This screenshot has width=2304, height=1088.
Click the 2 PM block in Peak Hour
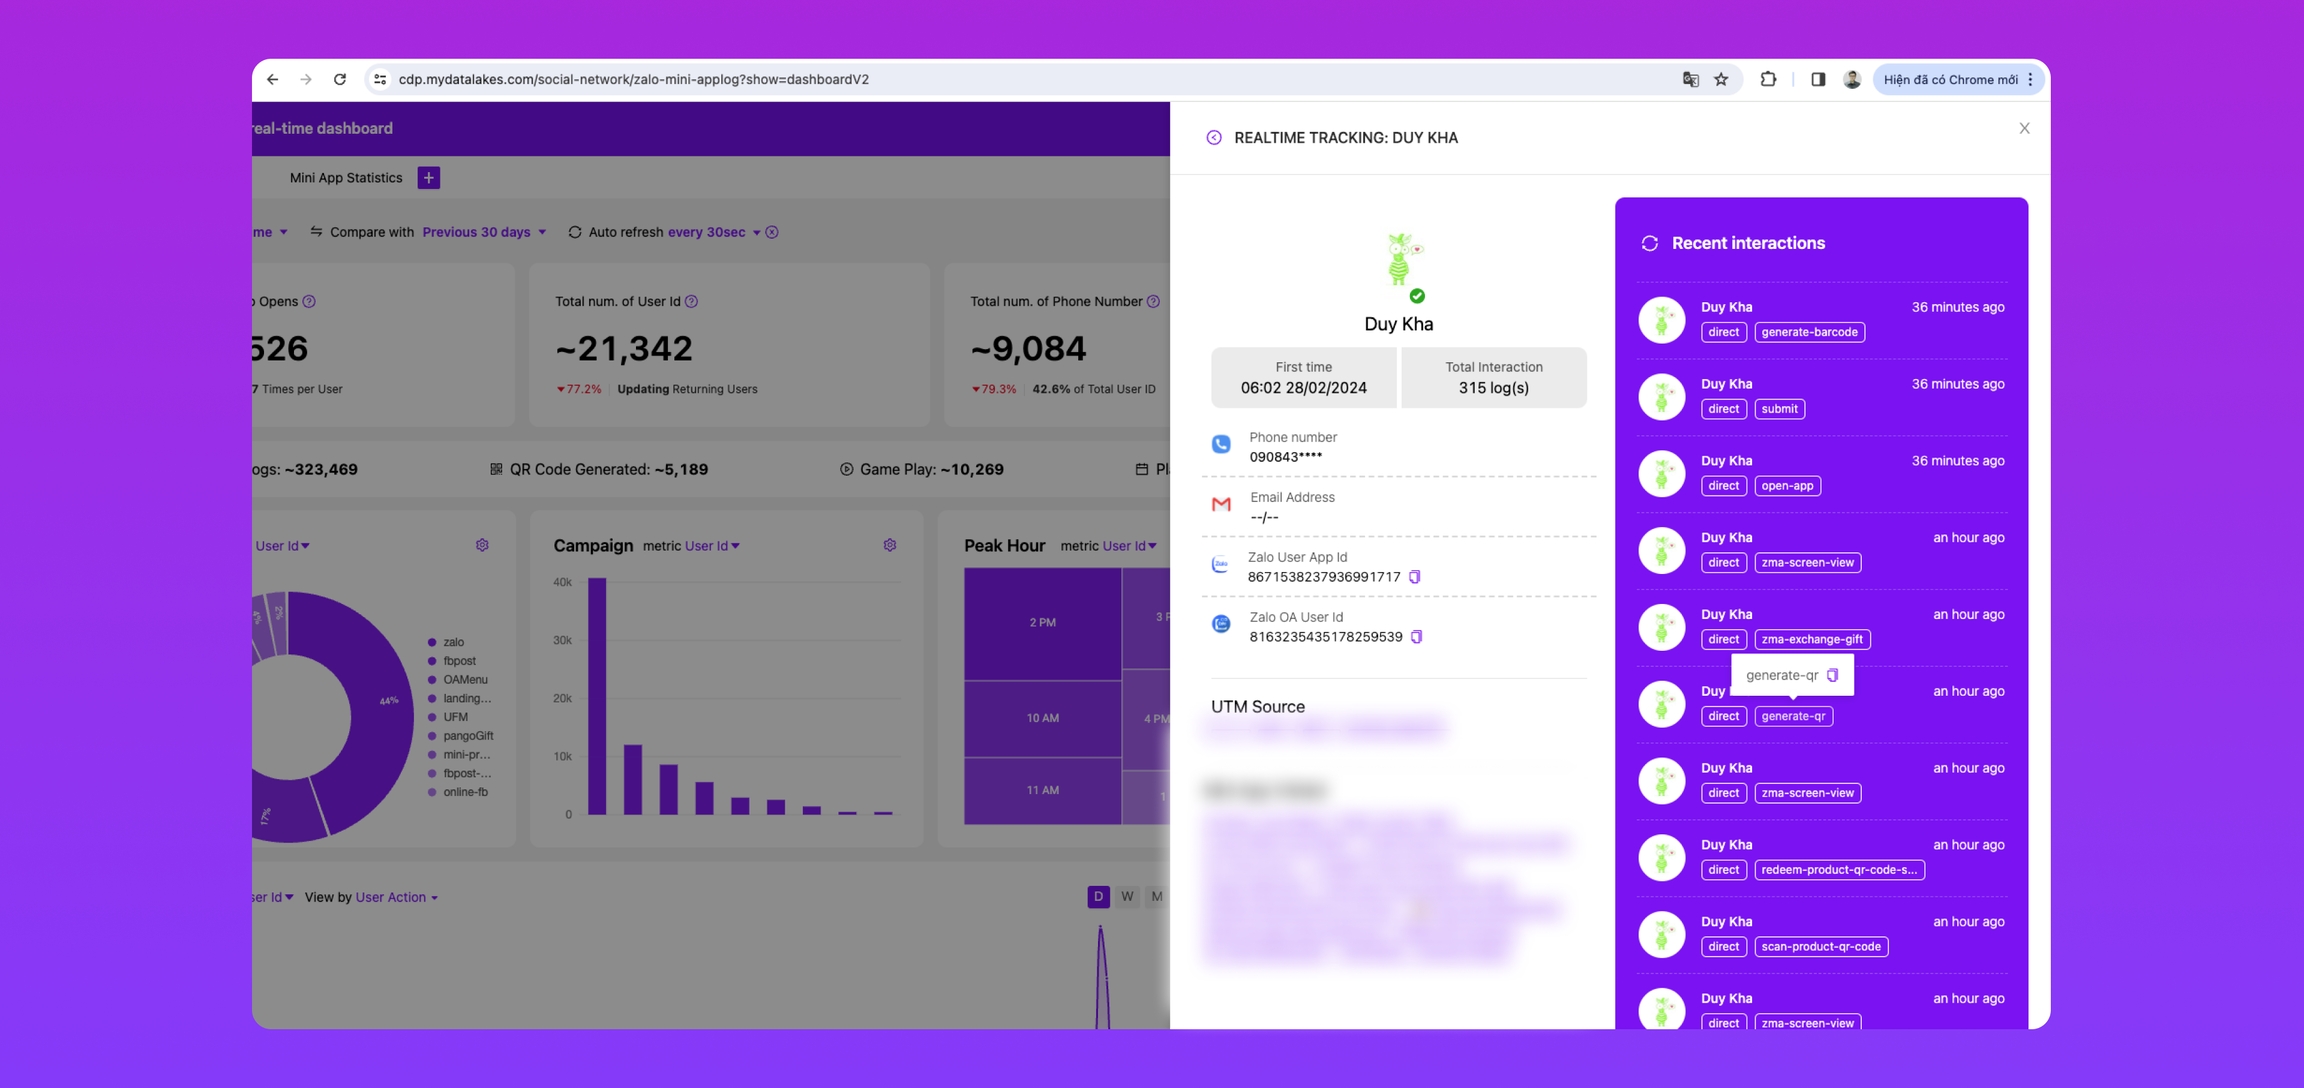coord(1042,622)
